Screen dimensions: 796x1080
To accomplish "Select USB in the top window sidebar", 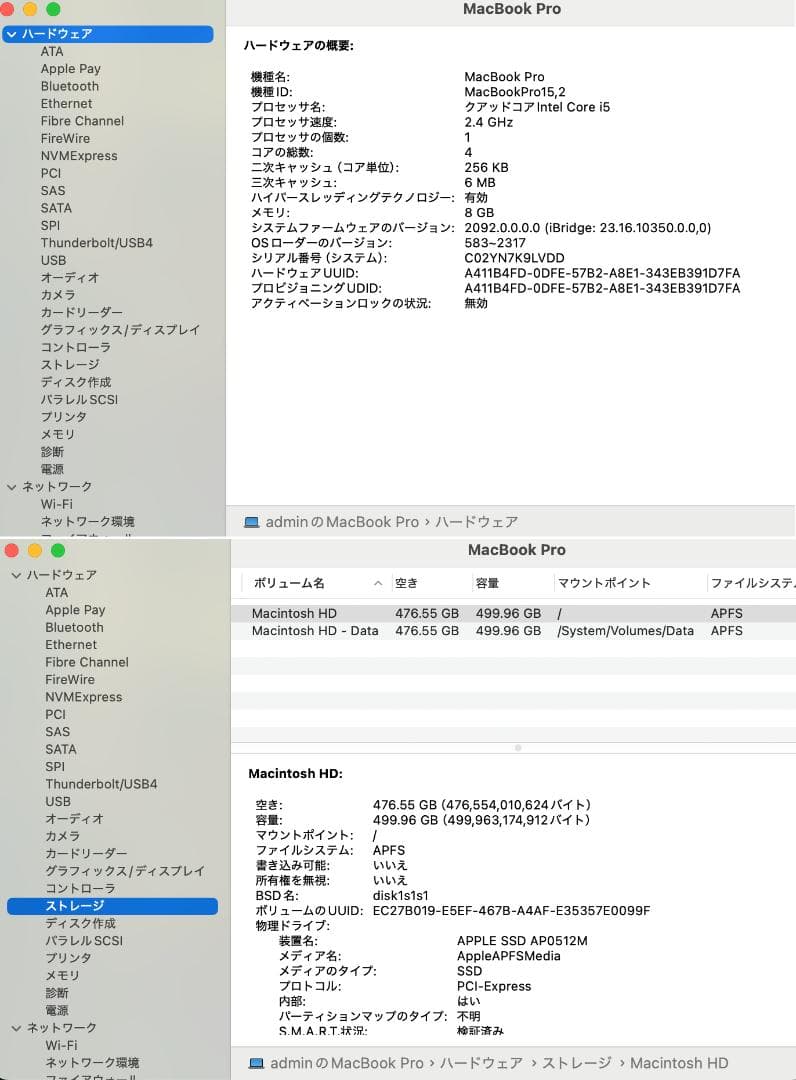I will pos(53,260).
